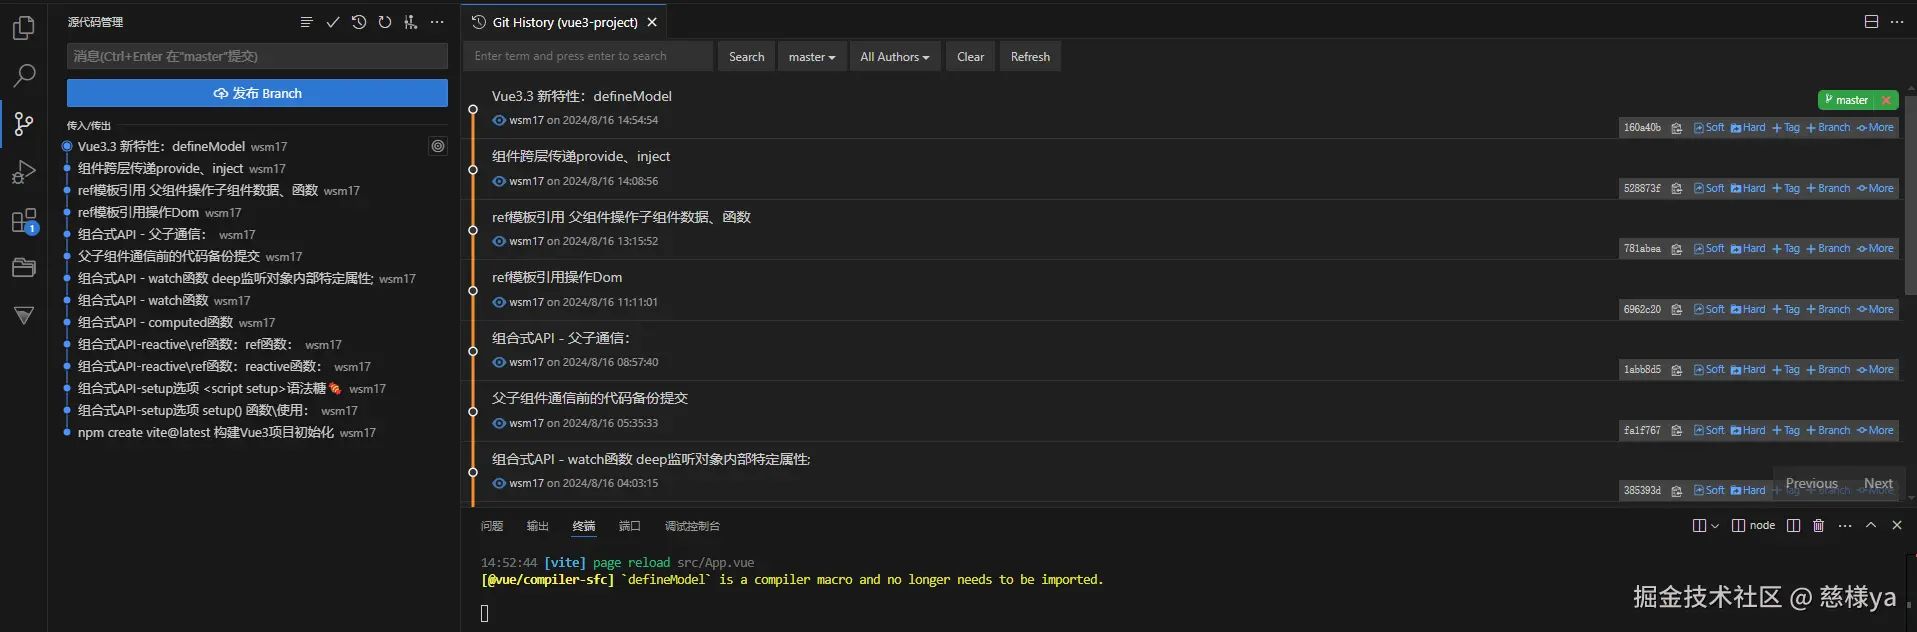Open More options for commit 6962c20

(x=1875, y=310)
